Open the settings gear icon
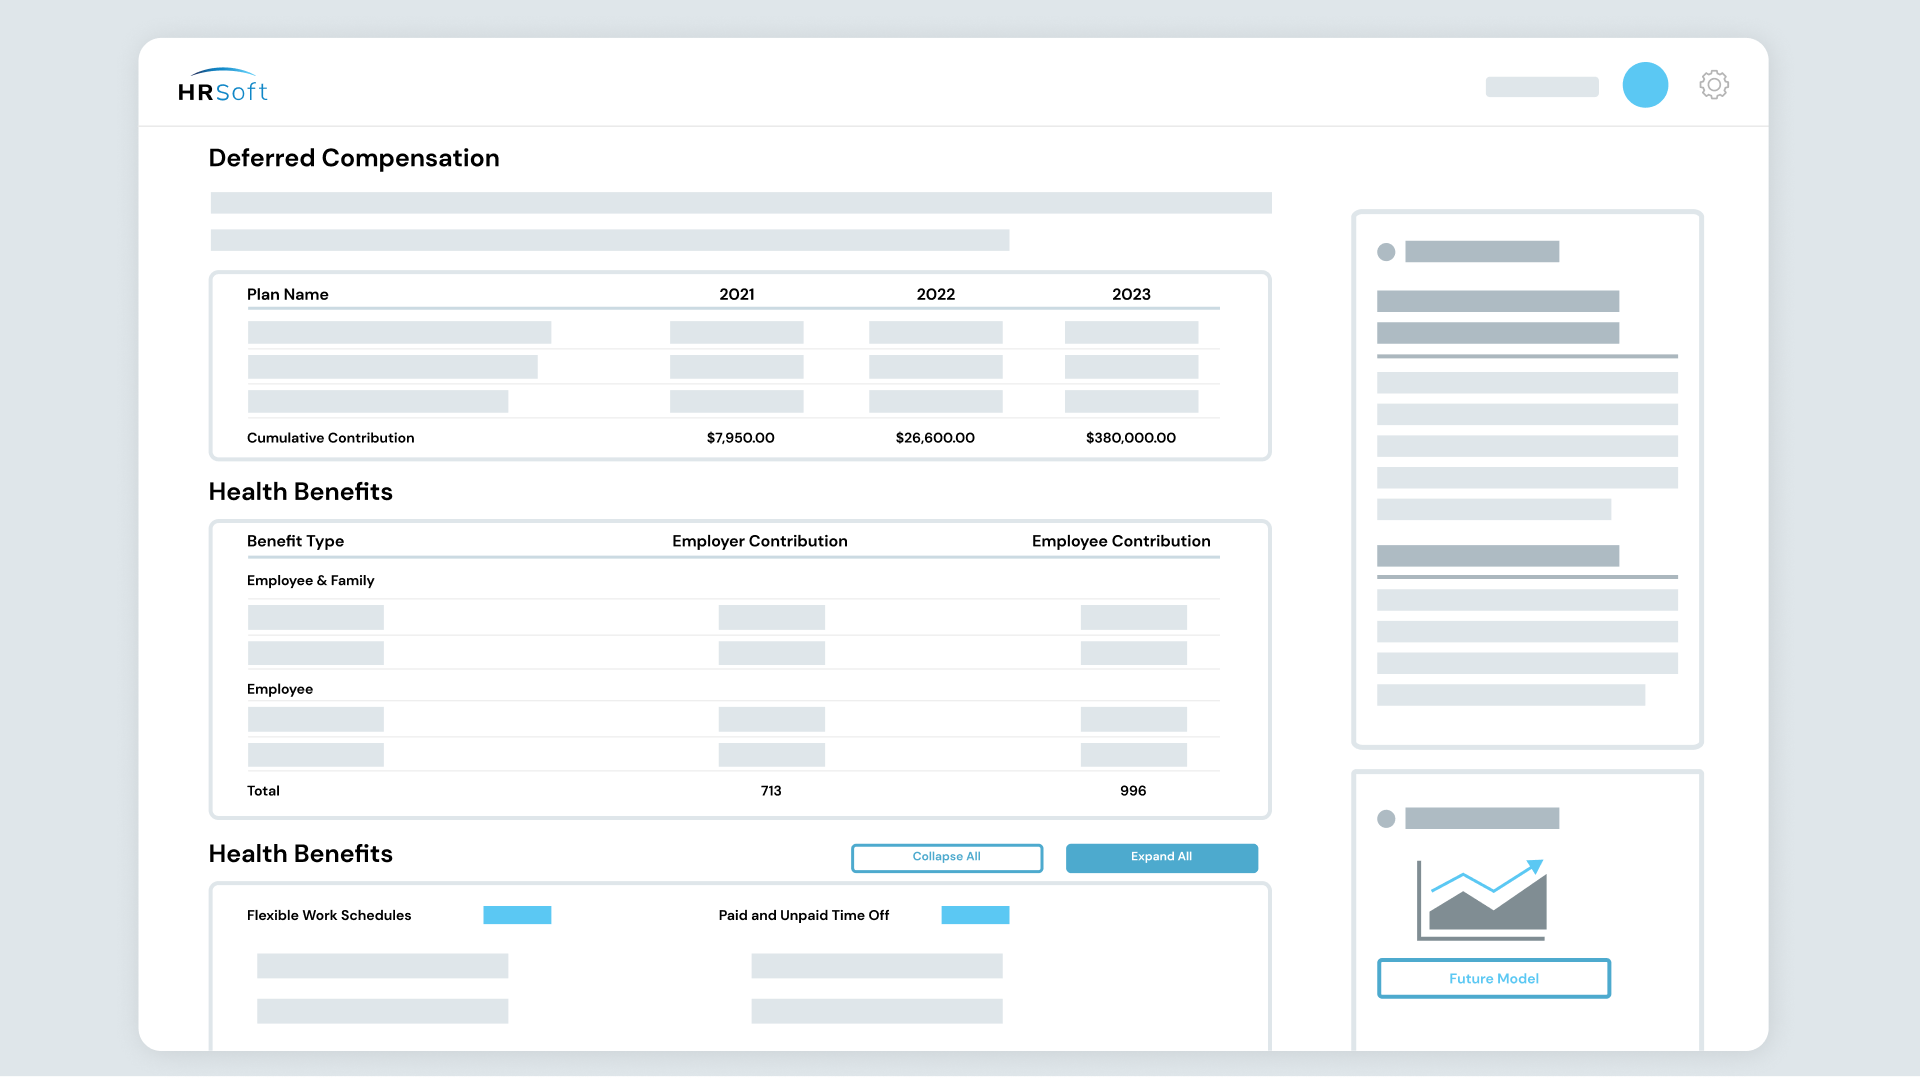 click(x=1714, y=85)
